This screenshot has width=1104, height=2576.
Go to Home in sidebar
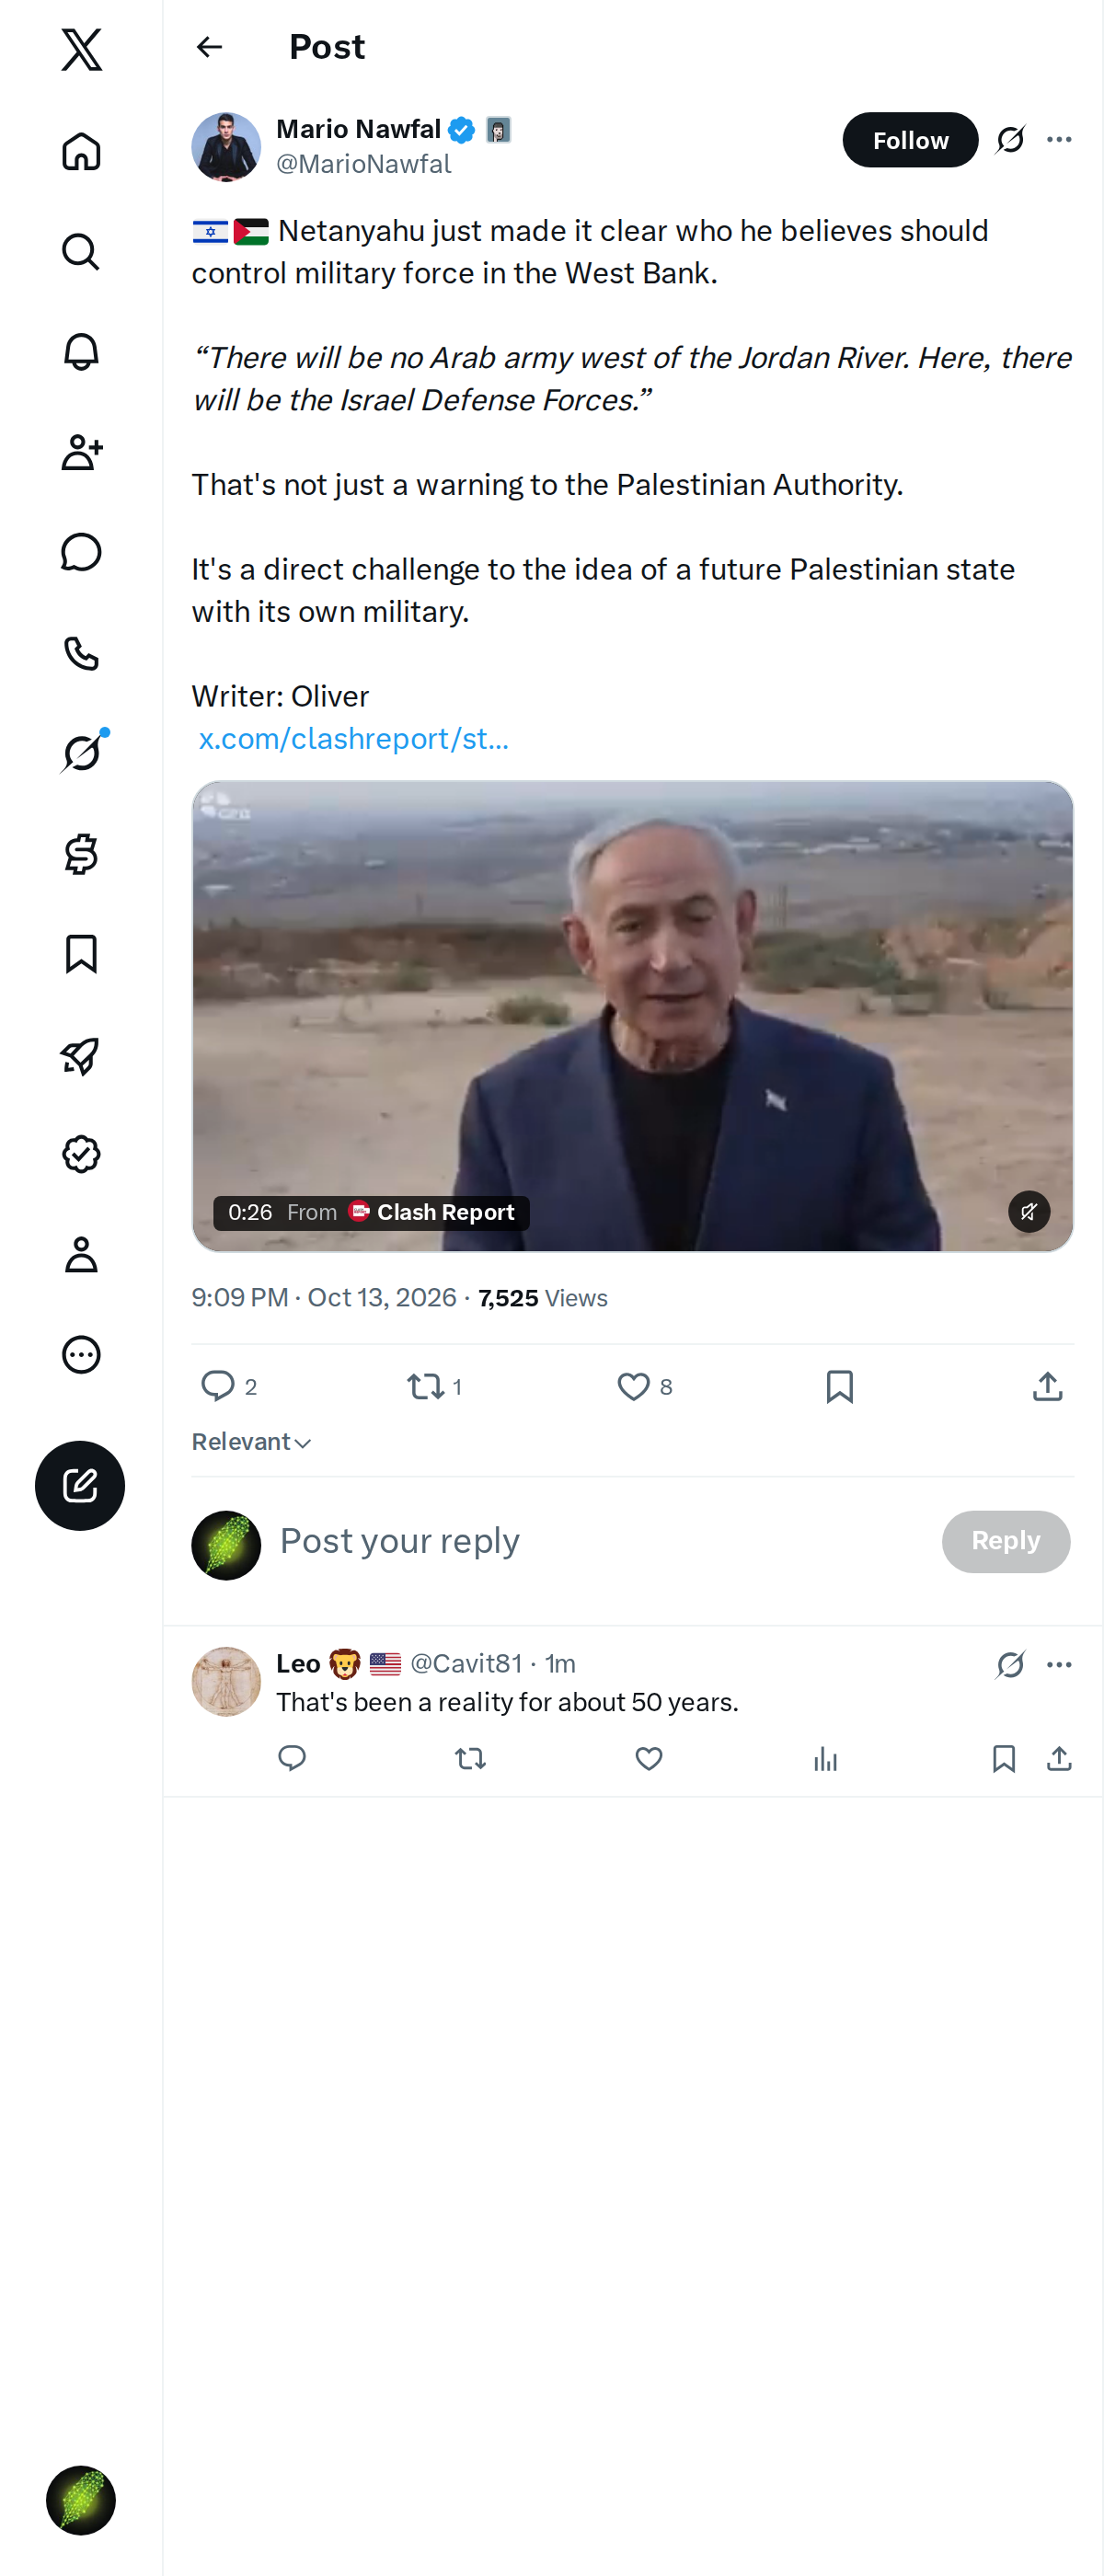(81, 151)
